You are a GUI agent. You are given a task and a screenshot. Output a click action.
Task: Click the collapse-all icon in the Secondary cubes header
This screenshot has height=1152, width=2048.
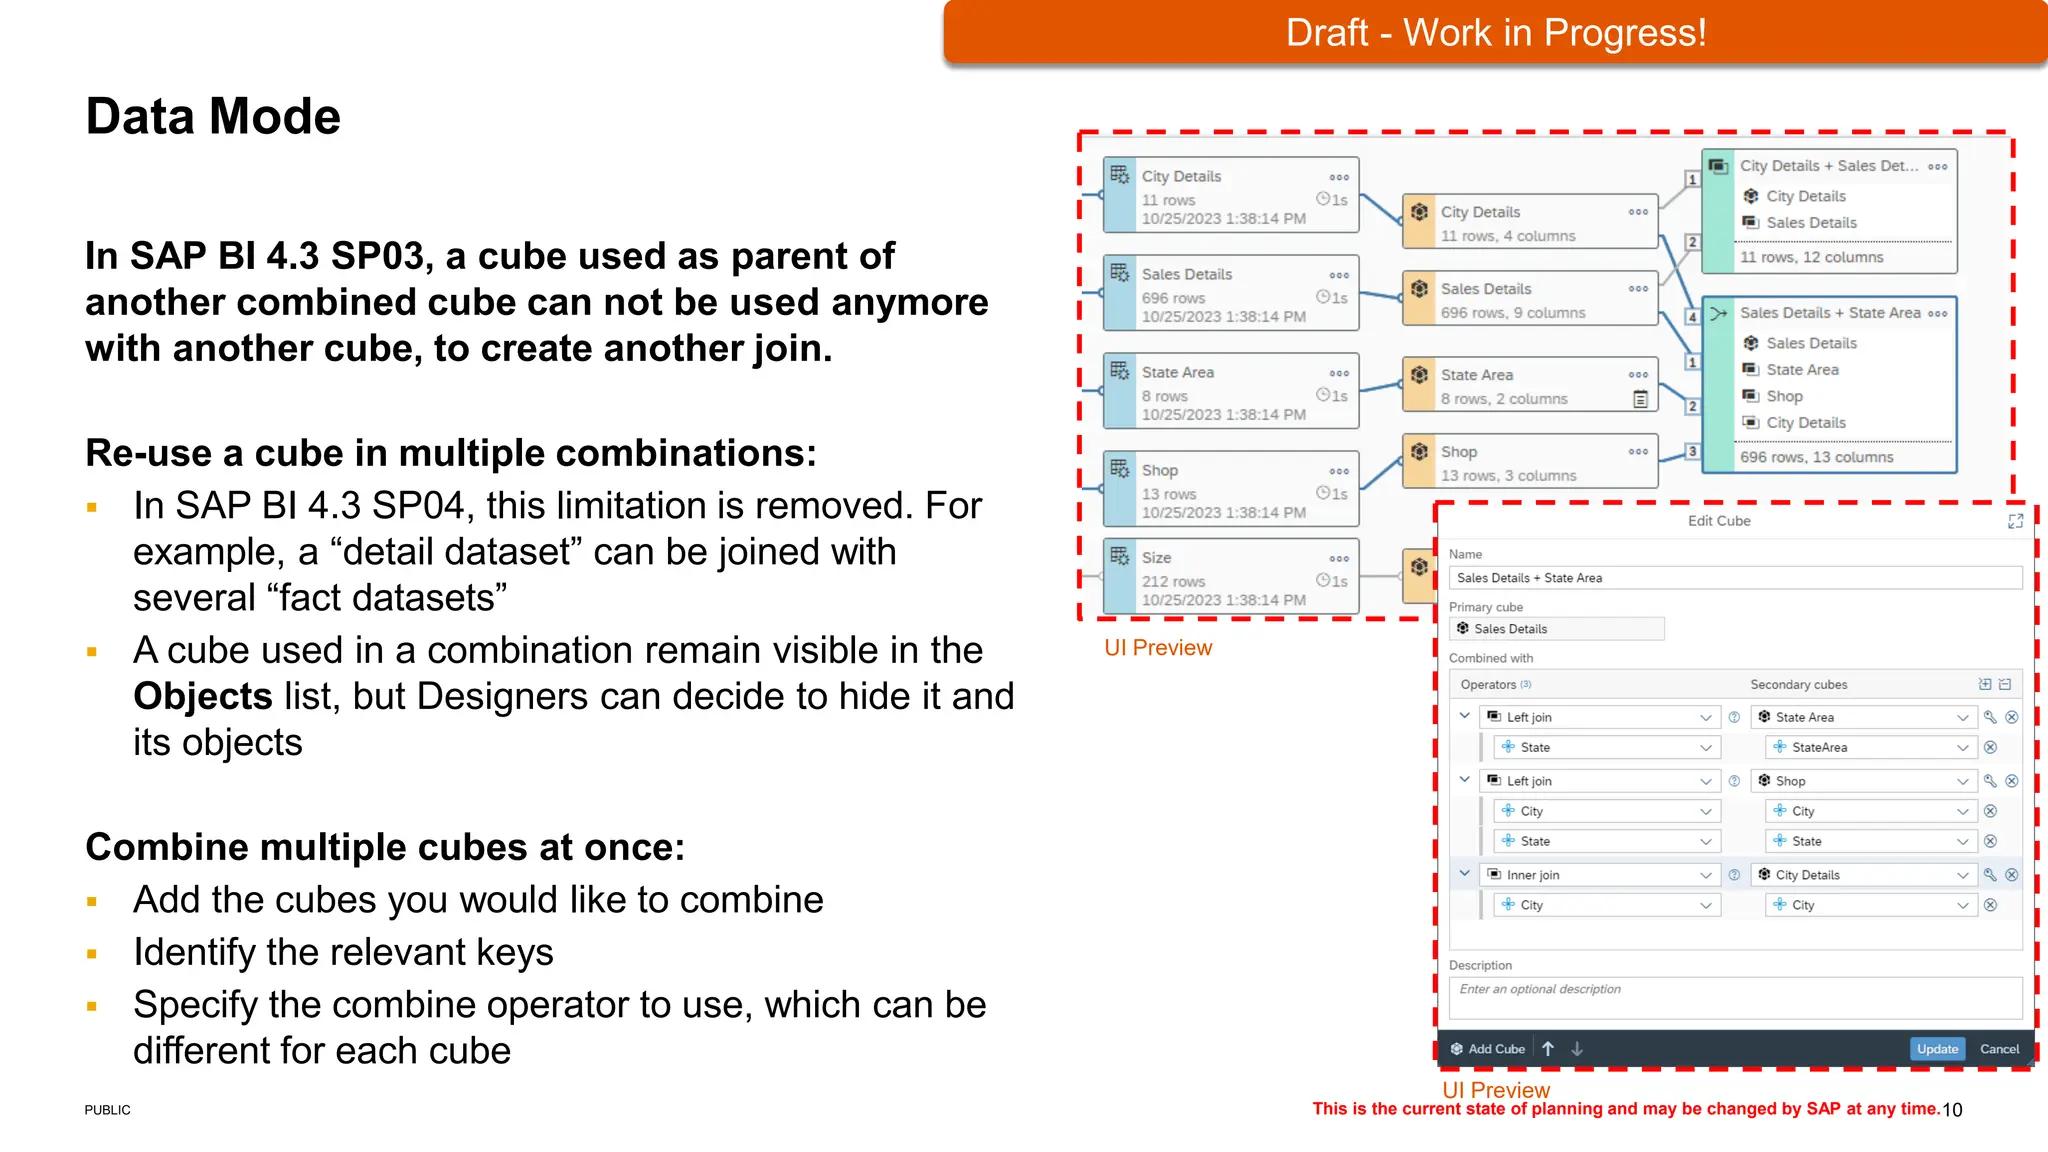point(2005,684)
